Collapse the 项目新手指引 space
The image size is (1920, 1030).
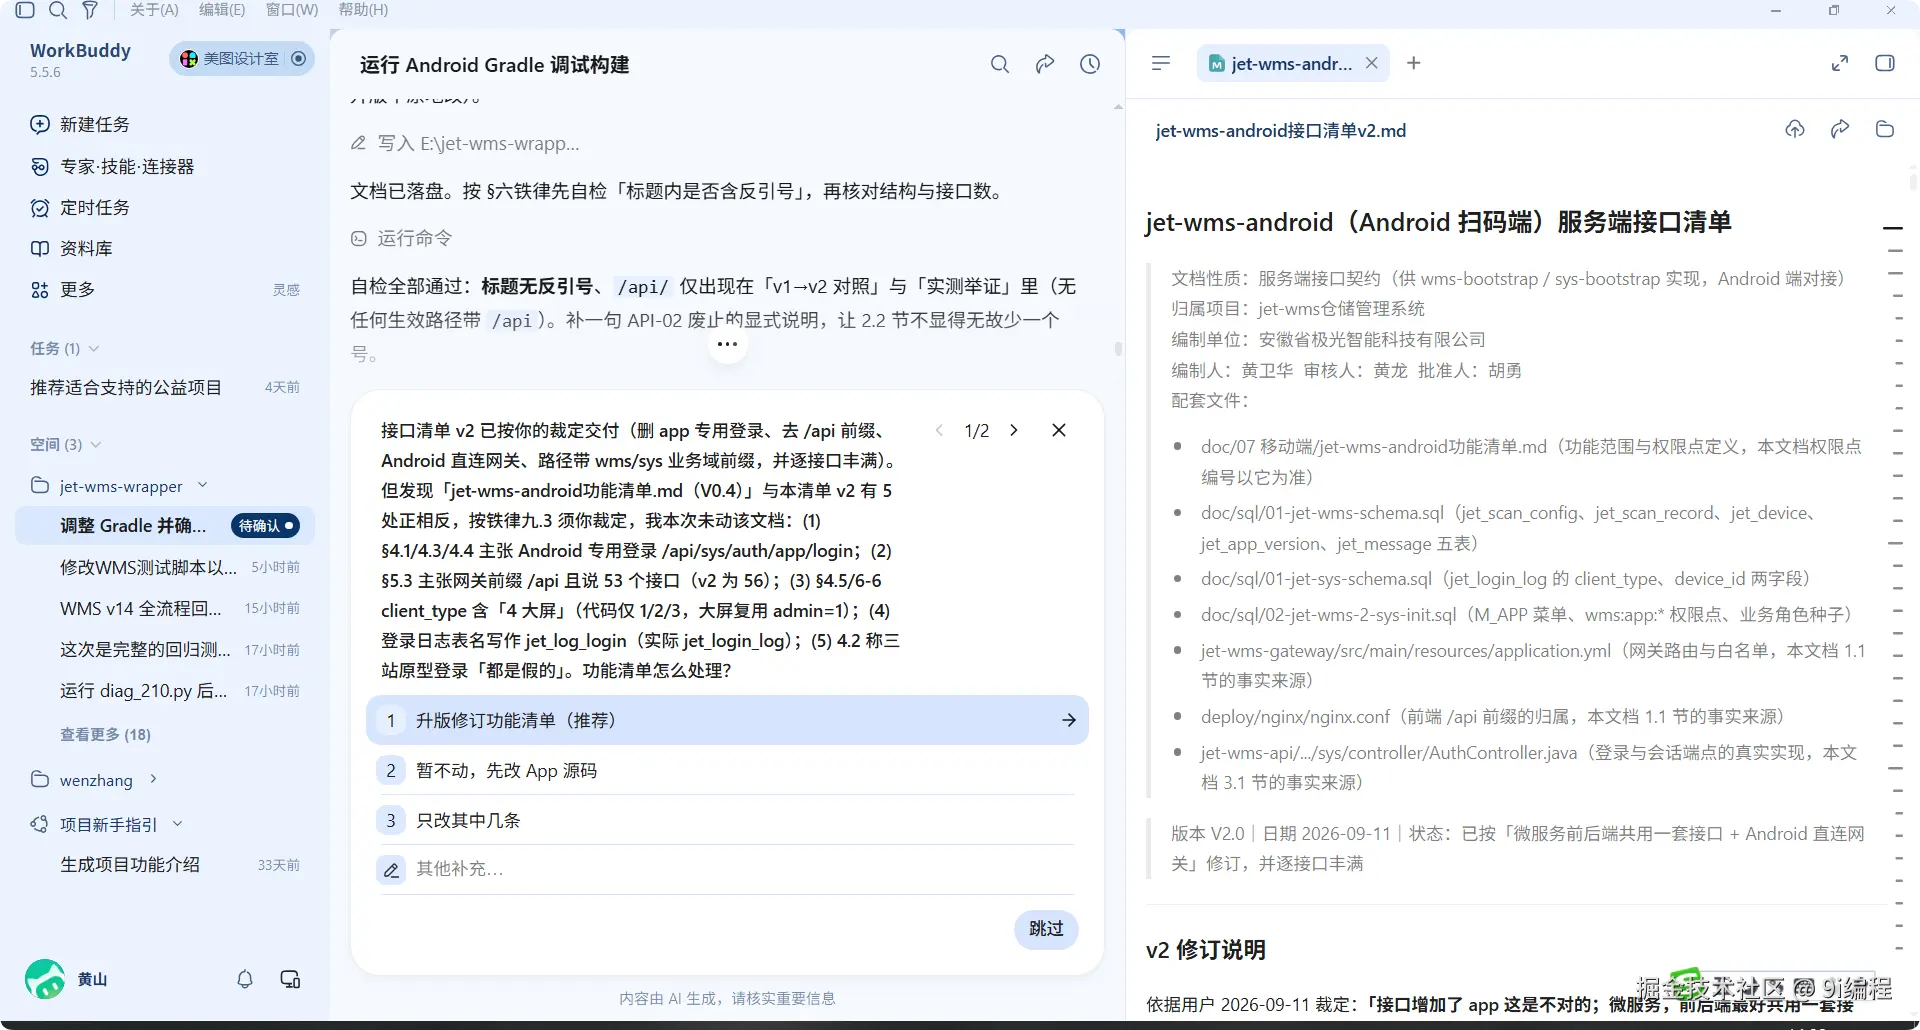(178, 824)
